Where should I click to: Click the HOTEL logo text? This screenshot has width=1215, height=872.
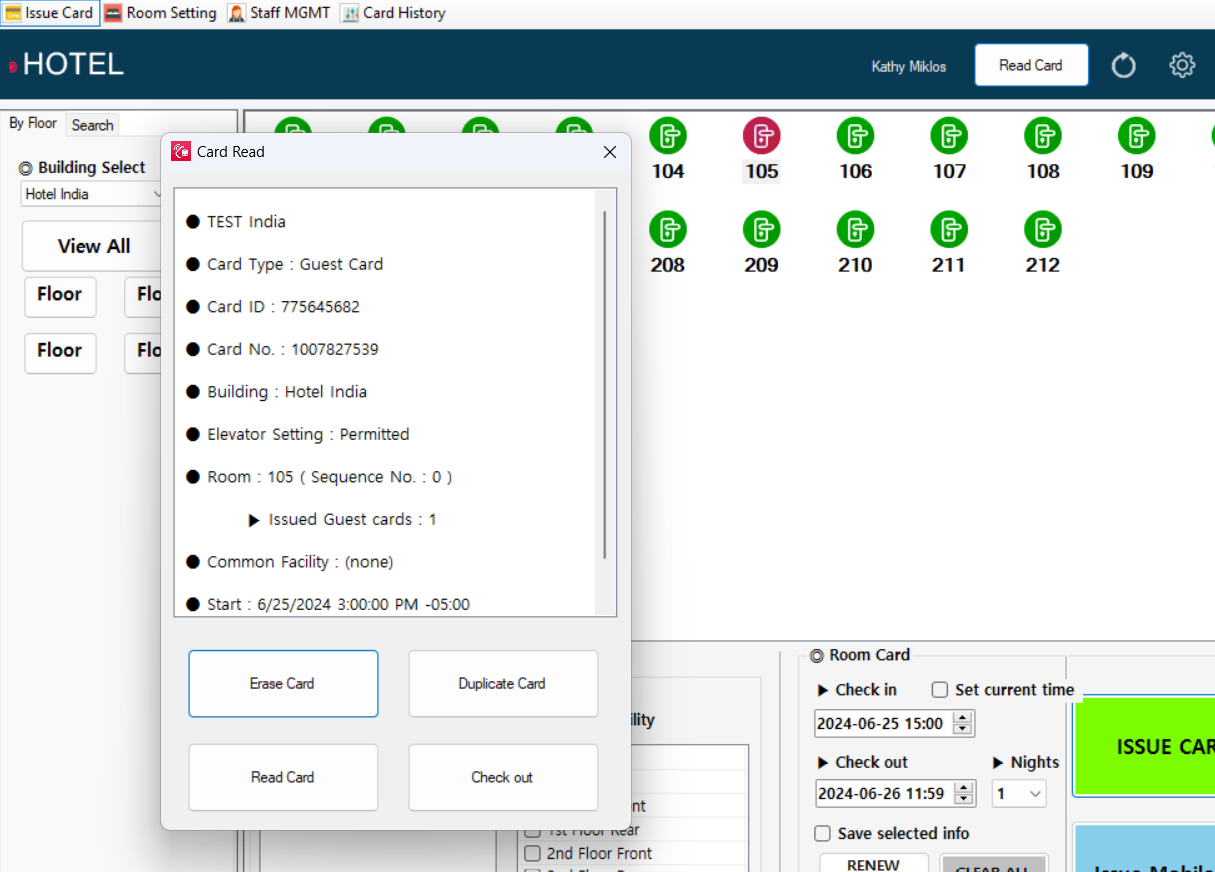[x=73, y=64]
